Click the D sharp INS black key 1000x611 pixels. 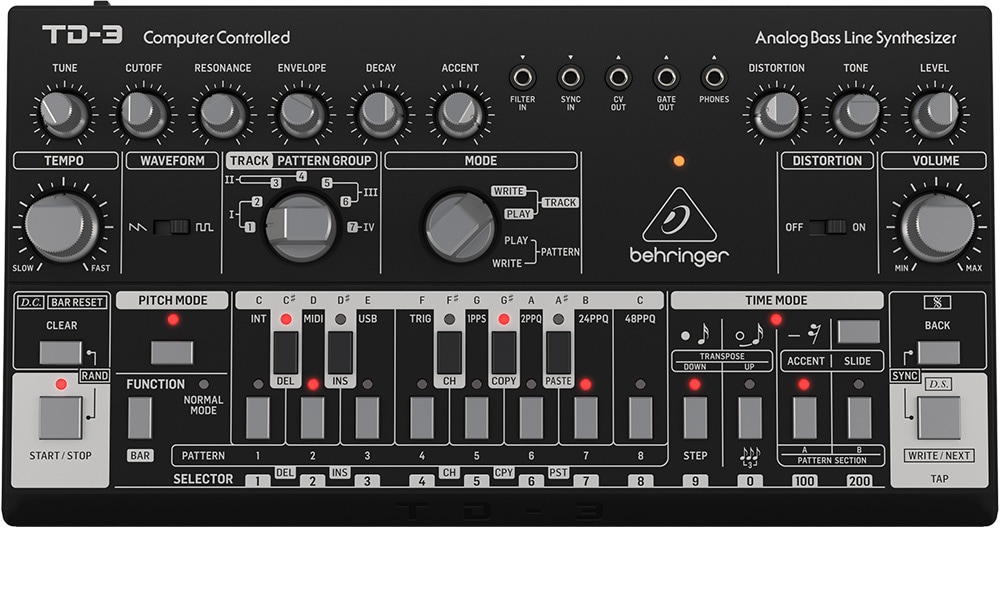click(340, 352)
